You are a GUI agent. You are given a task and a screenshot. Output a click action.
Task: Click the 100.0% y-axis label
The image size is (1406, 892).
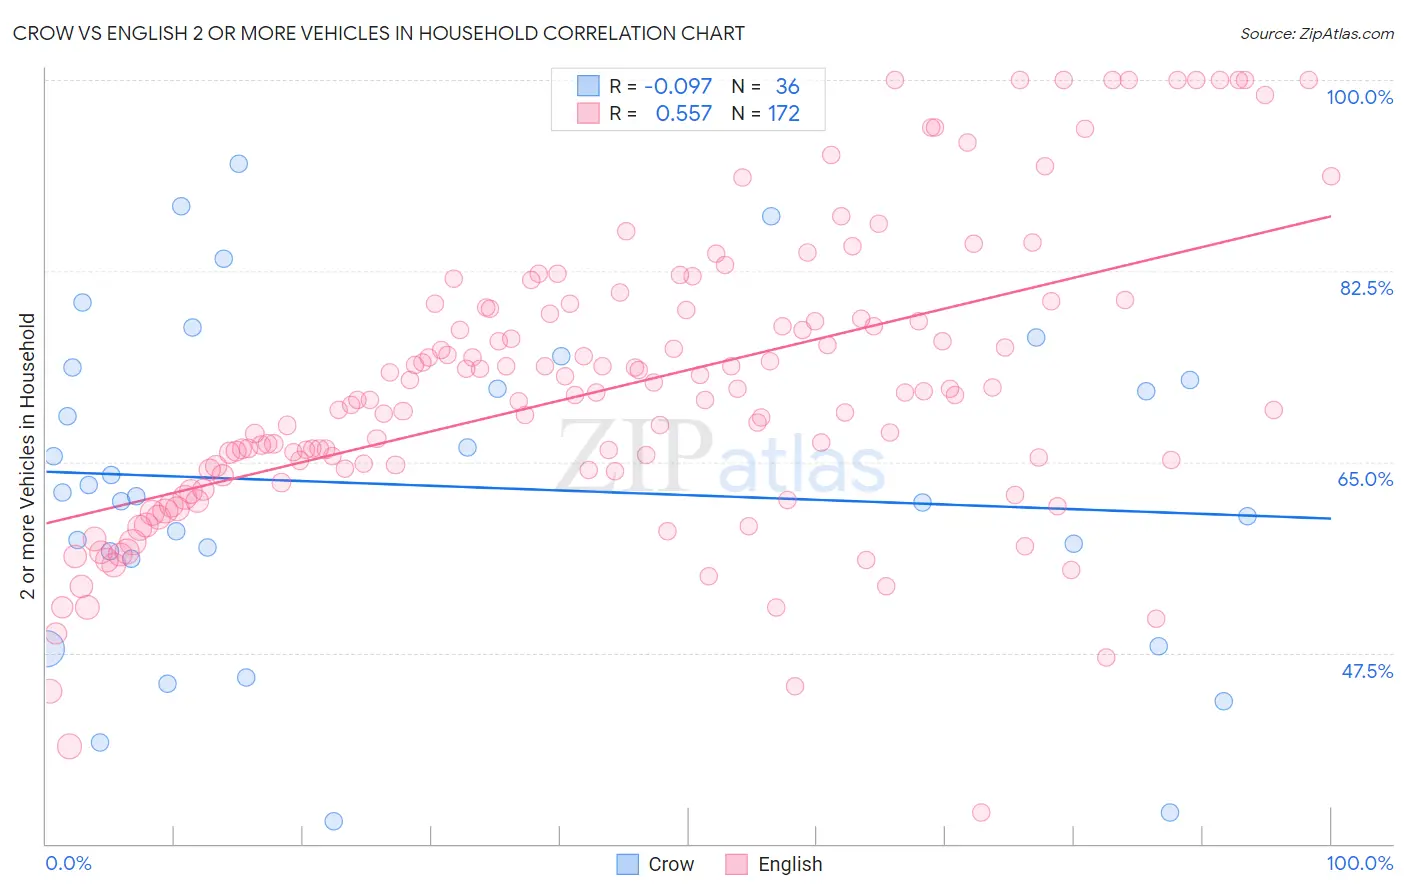tap(1360, 97)
